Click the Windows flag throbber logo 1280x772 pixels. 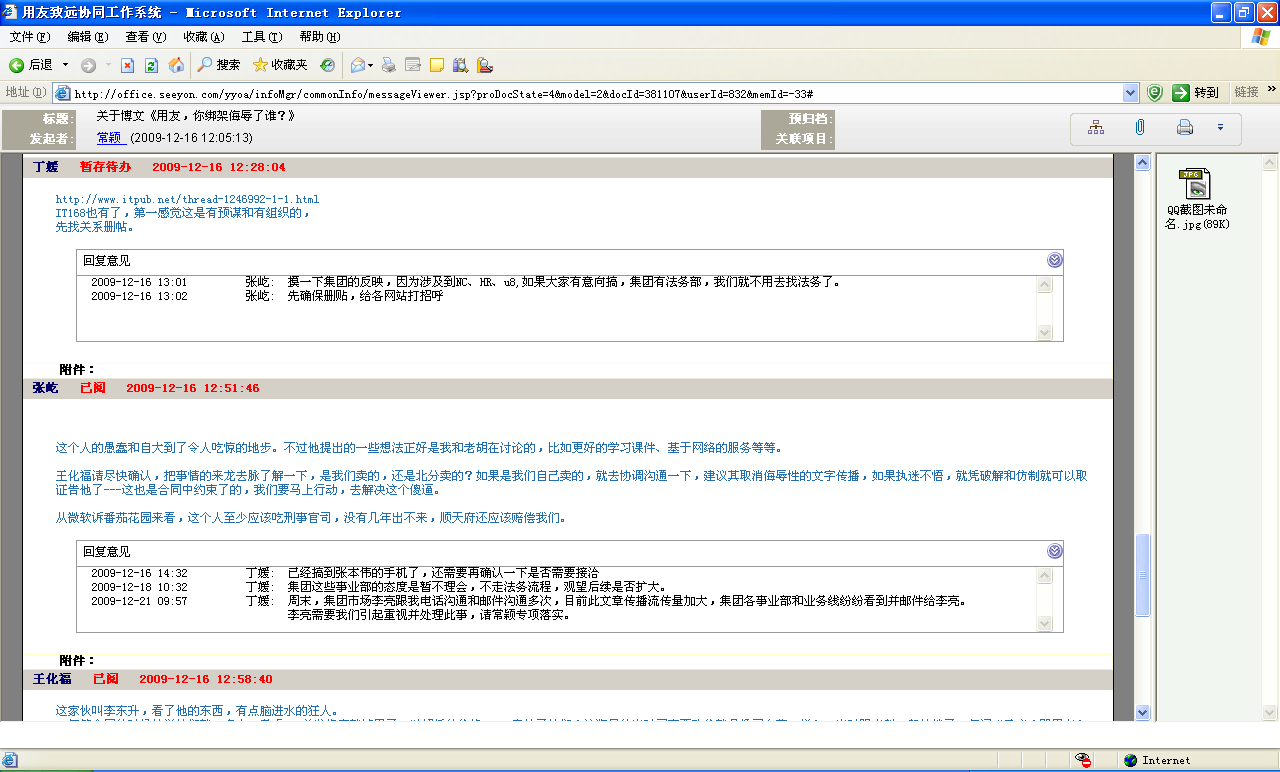pyautogui.click(x=1261, y=37)
